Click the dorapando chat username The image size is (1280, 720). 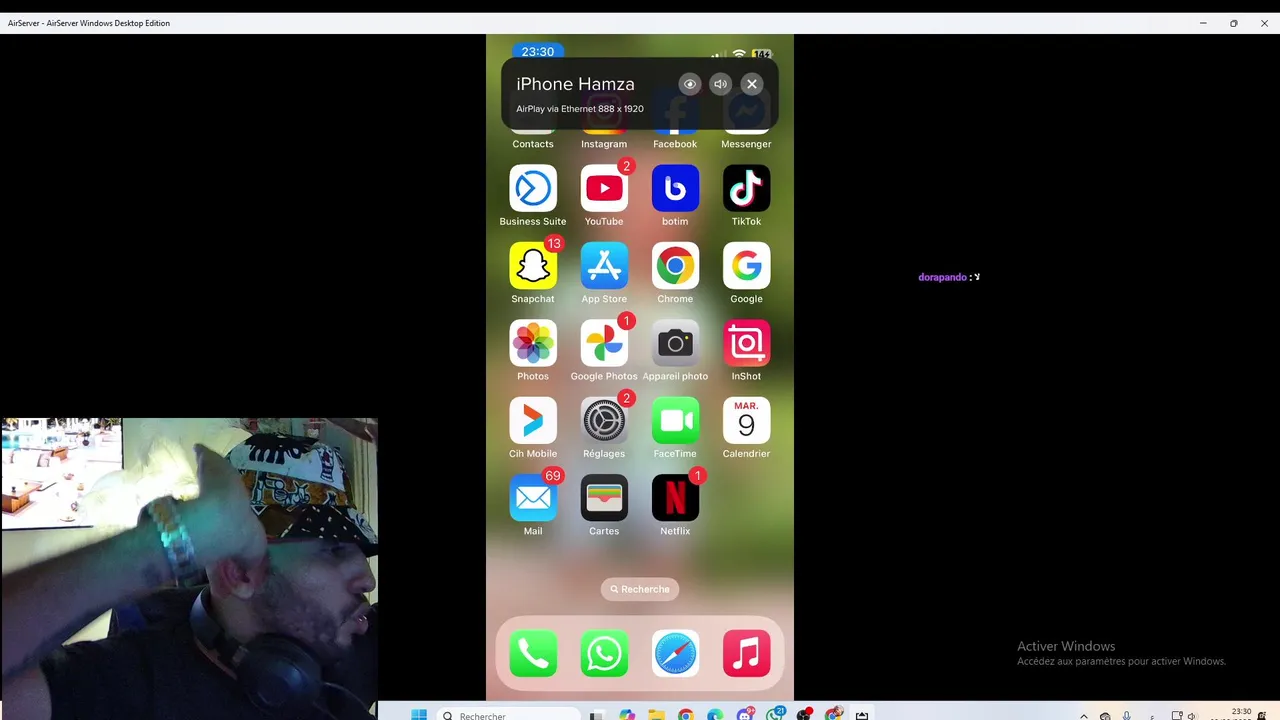tap(942, 277)
